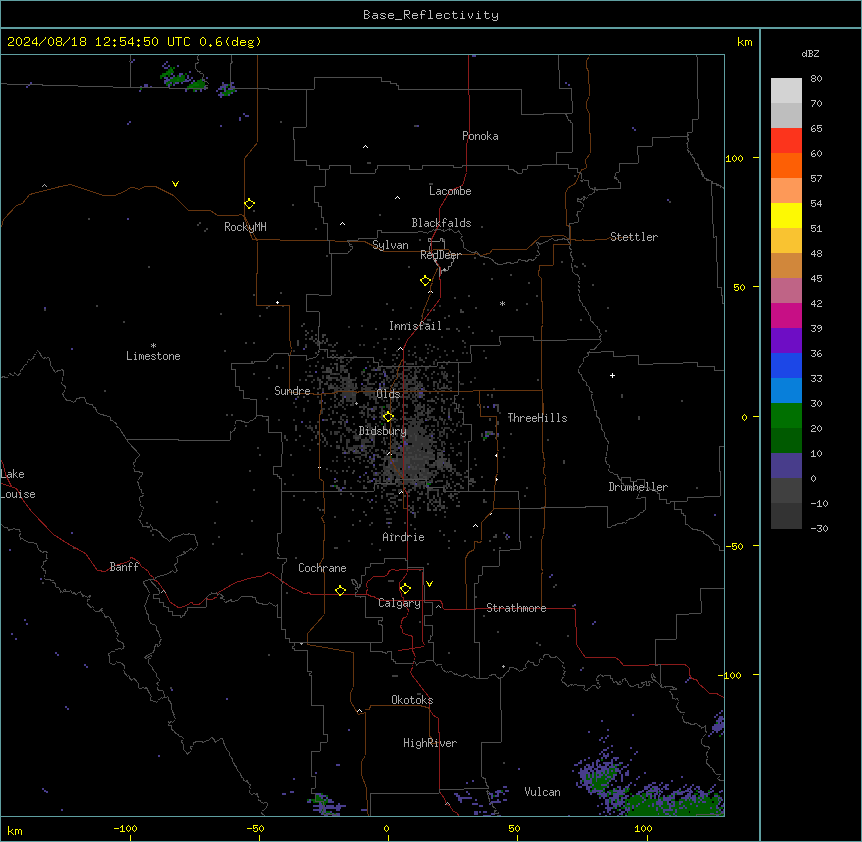Image resolution: width=862 pixels, height=842 pixels.
Task: Click the Sundre label
Action: pos(292,391)
